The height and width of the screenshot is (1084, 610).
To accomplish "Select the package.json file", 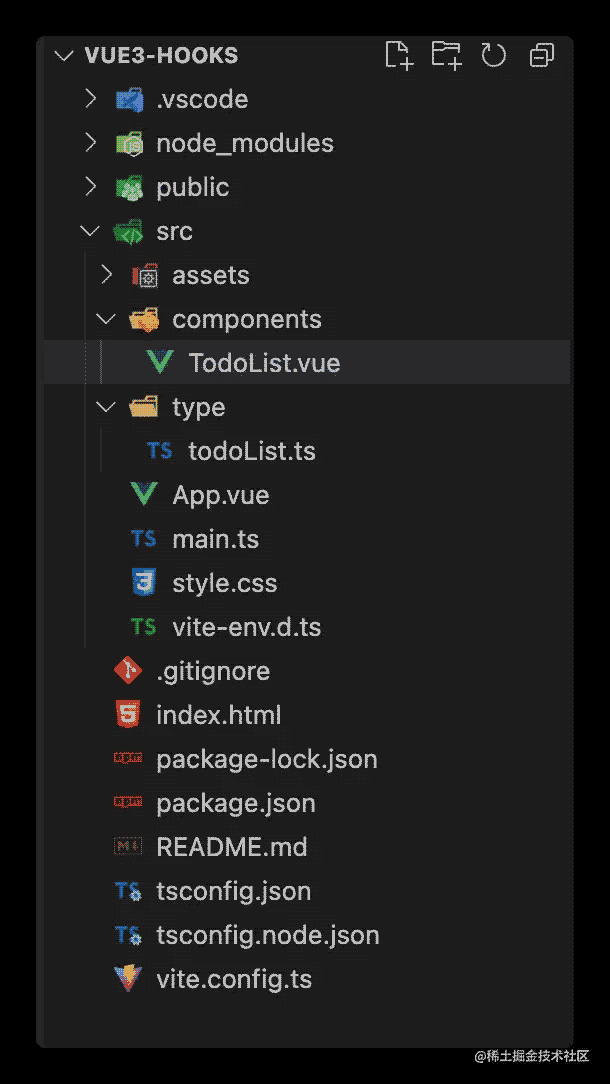I will tap(235, 803).
